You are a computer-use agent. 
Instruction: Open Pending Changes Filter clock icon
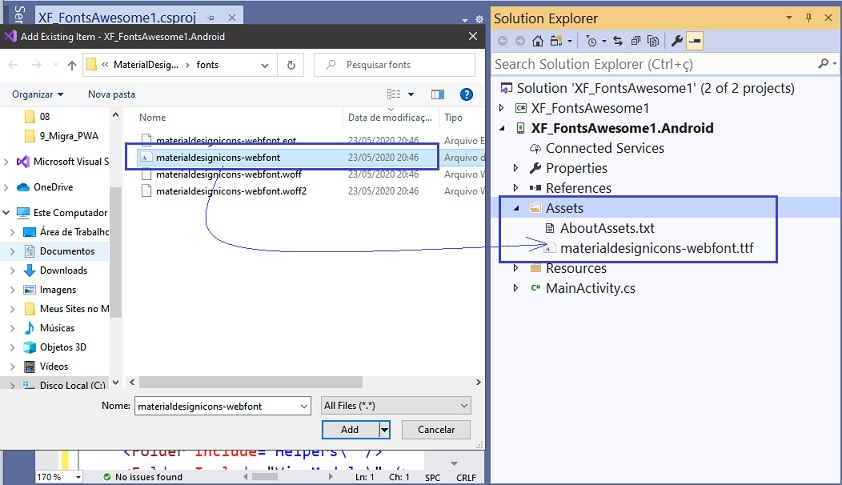click(591, 41)
